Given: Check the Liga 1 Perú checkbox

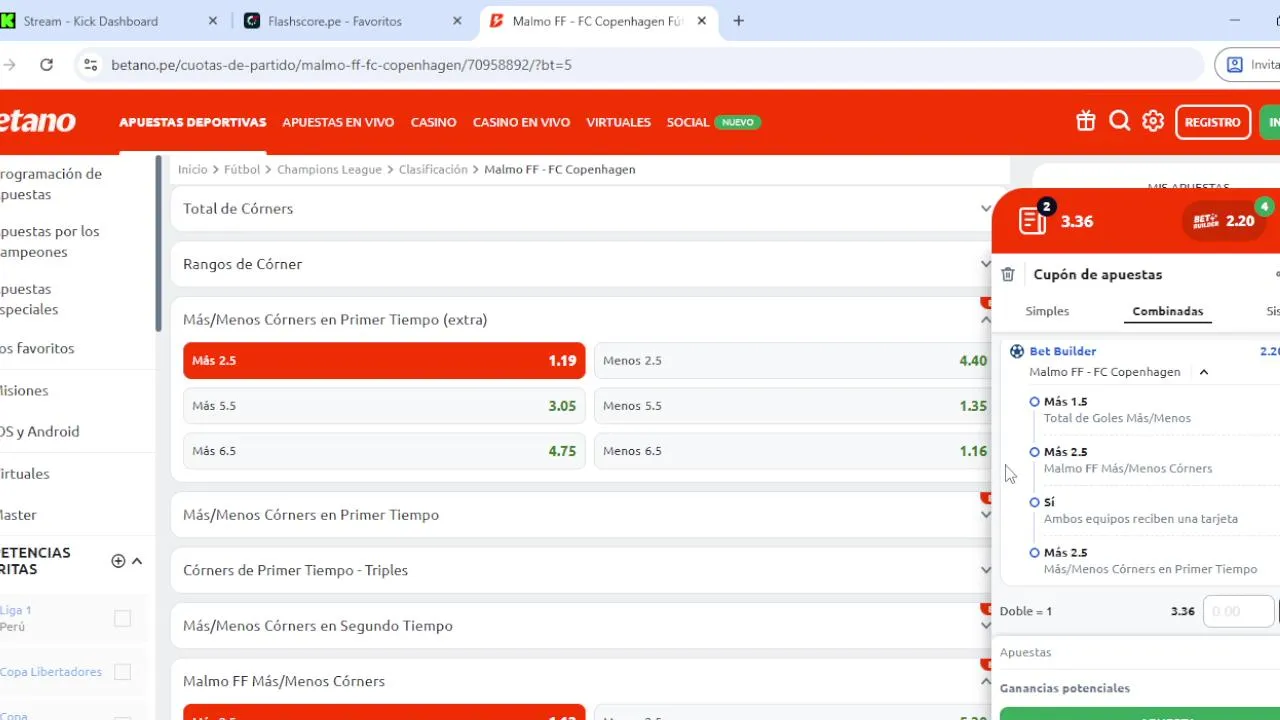Looking at the screenshot, I should click(x=122, y=619).
